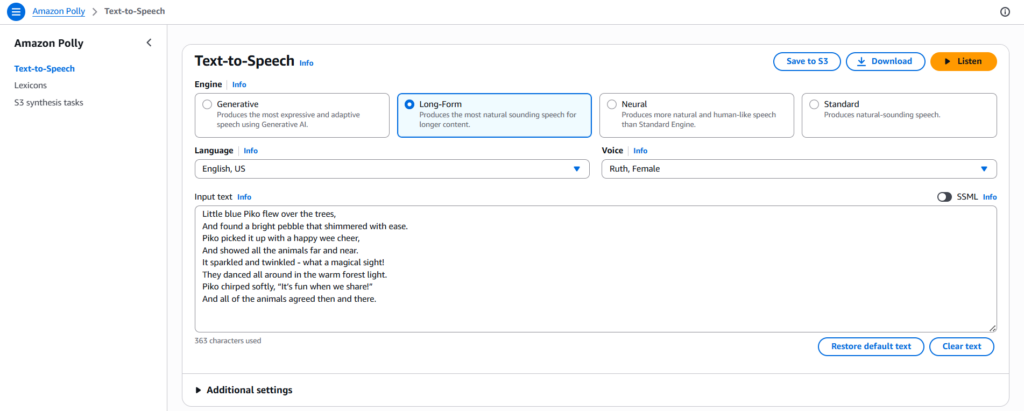Select the Generative engine option
This screenshot has height=411, width=1024.
207,104
